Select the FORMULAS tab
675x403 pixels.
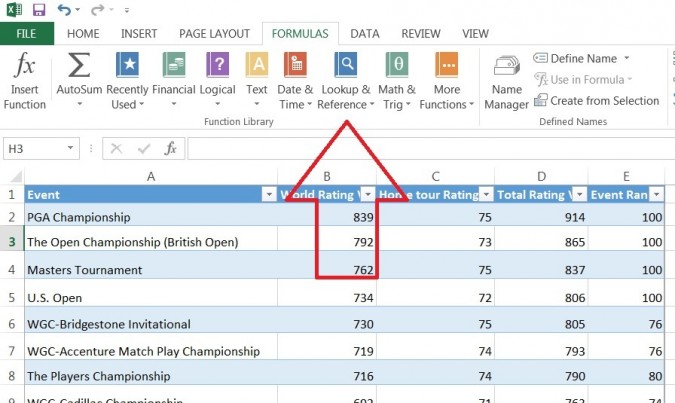coord(300,34)
